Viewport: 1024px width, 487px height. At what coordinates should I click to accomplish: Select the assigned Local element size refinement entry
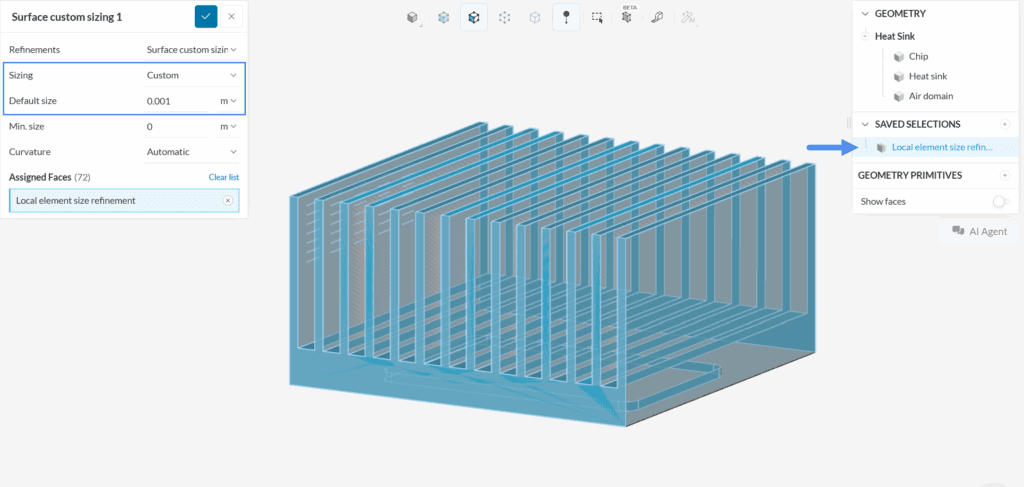[124, 200]
